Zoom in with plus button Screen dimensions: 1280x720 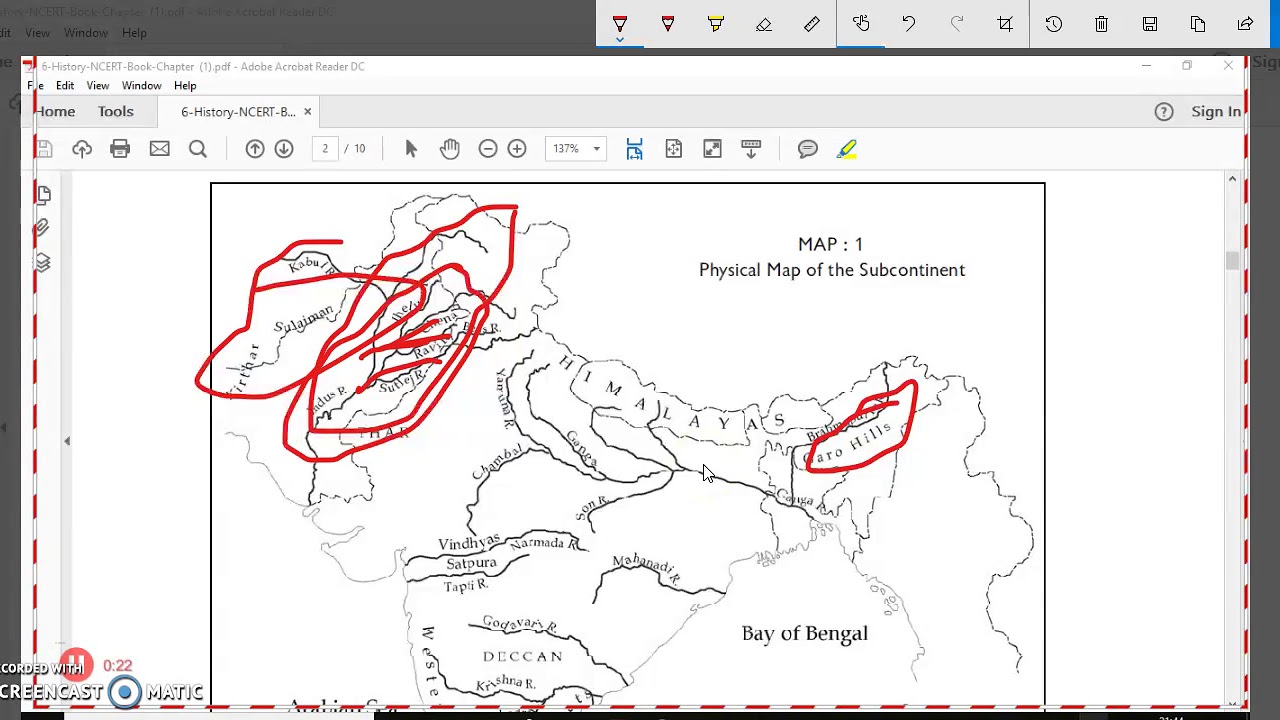coord(517,149)
